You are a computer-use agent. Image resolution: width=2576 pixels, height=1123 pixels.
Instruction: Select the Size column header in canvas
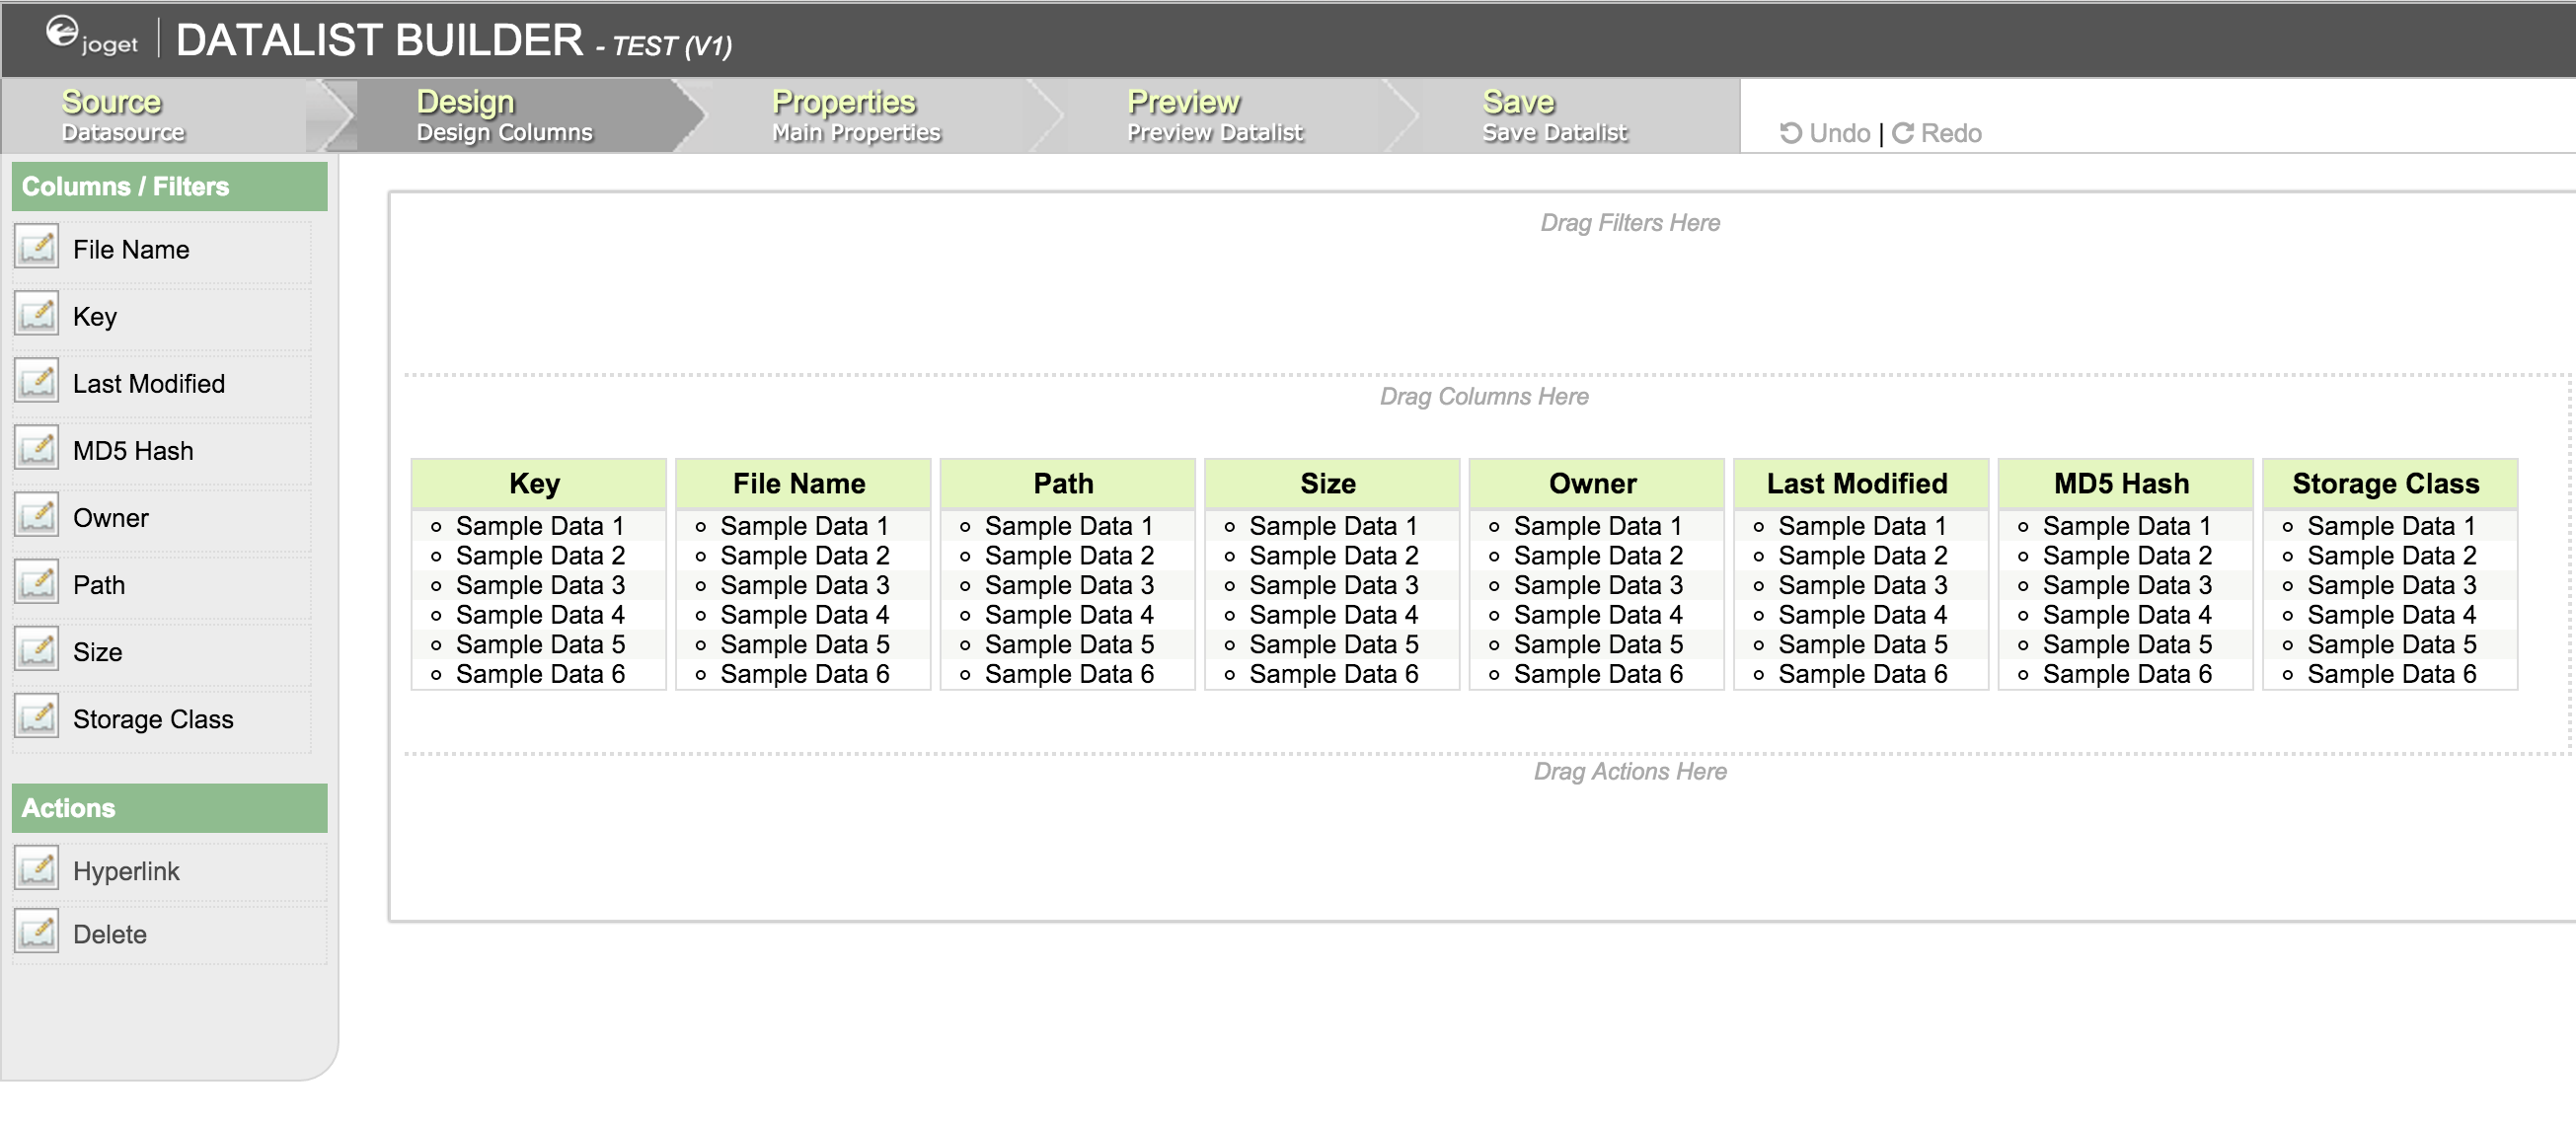click(1330, 484)
